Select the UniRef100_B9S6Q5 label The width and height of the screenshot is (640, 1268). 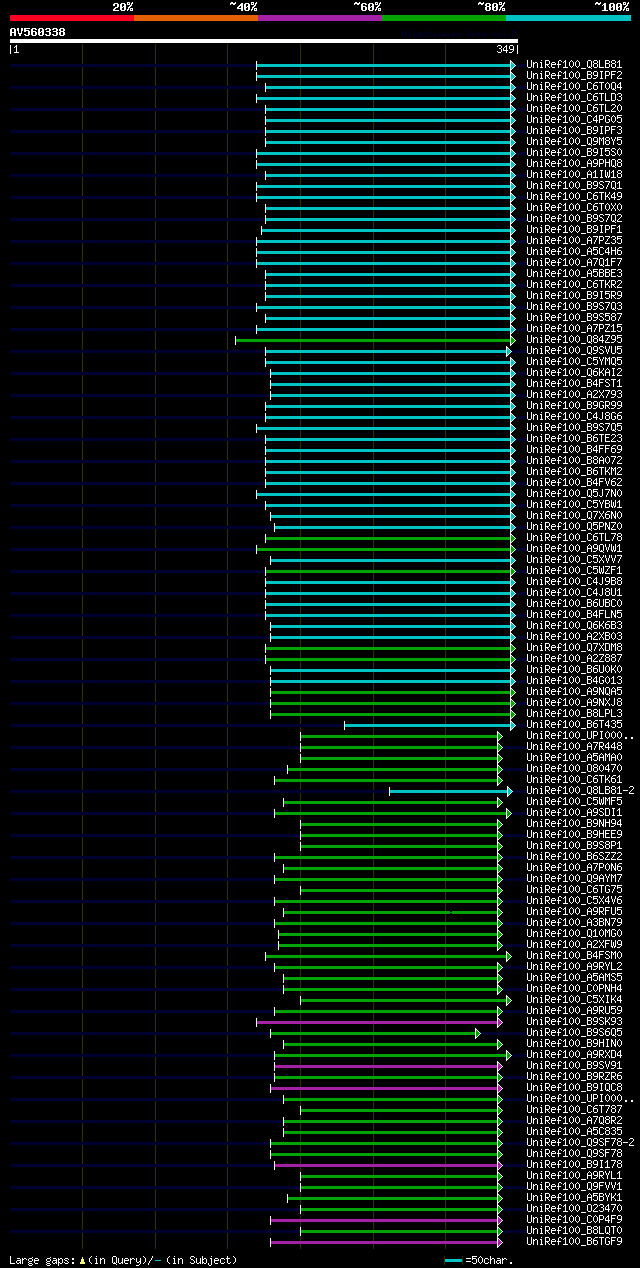pyautogui.click(x=574, y=1033)
